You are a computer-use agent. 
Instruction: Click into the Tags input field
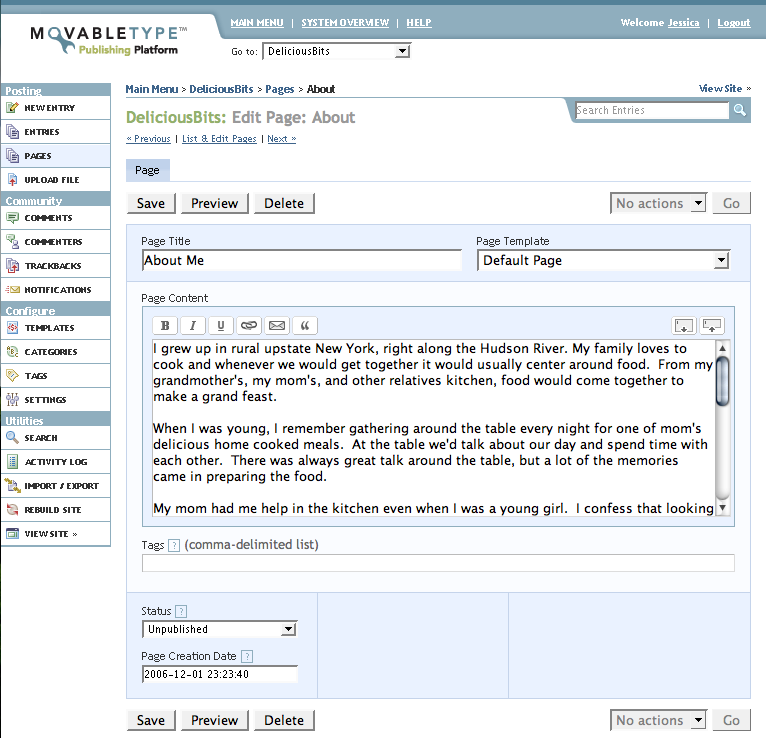(438, 563)
